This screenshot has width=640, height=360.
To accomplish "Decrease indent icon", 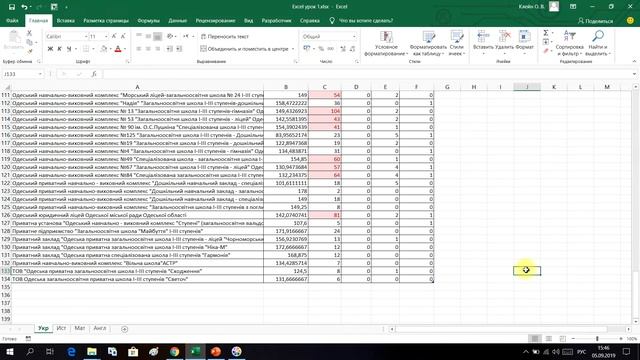I will [169, 49].
